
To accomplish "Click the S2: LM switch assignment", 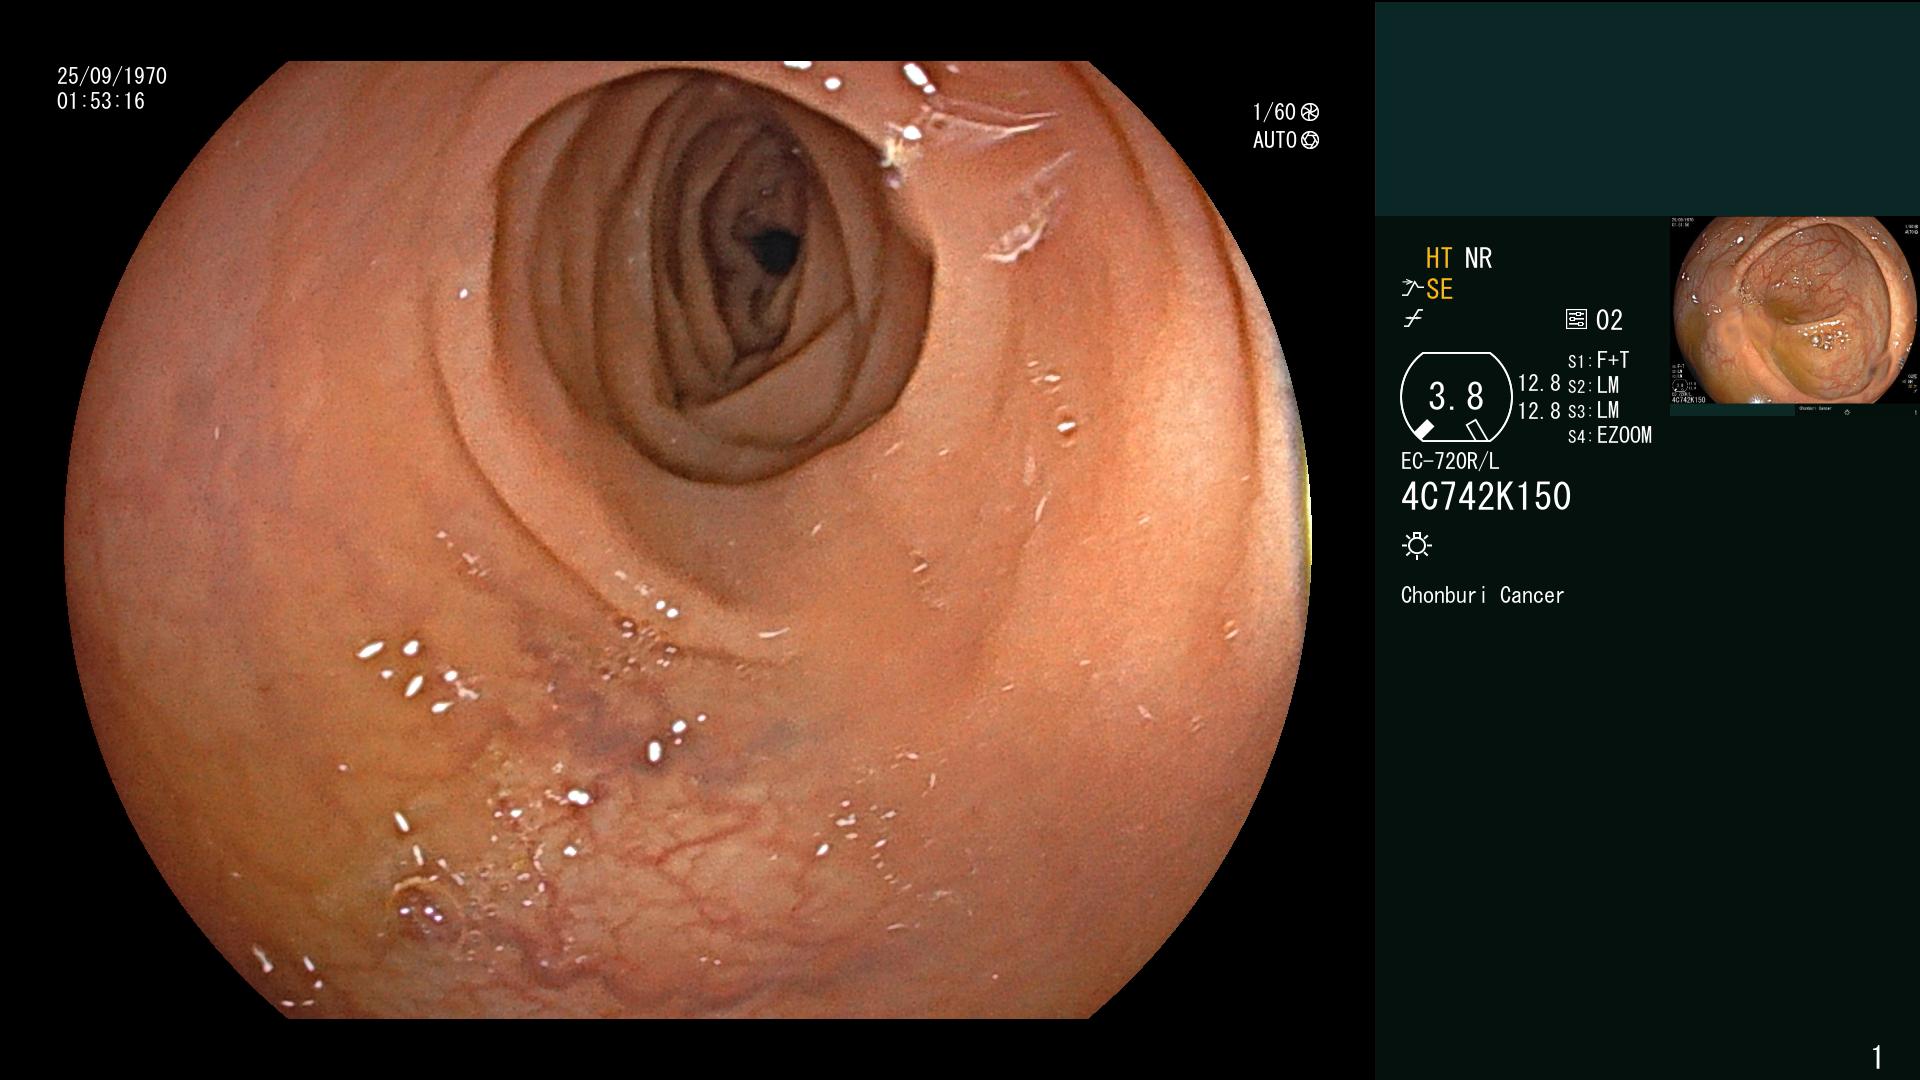I will click(1593, 385).
